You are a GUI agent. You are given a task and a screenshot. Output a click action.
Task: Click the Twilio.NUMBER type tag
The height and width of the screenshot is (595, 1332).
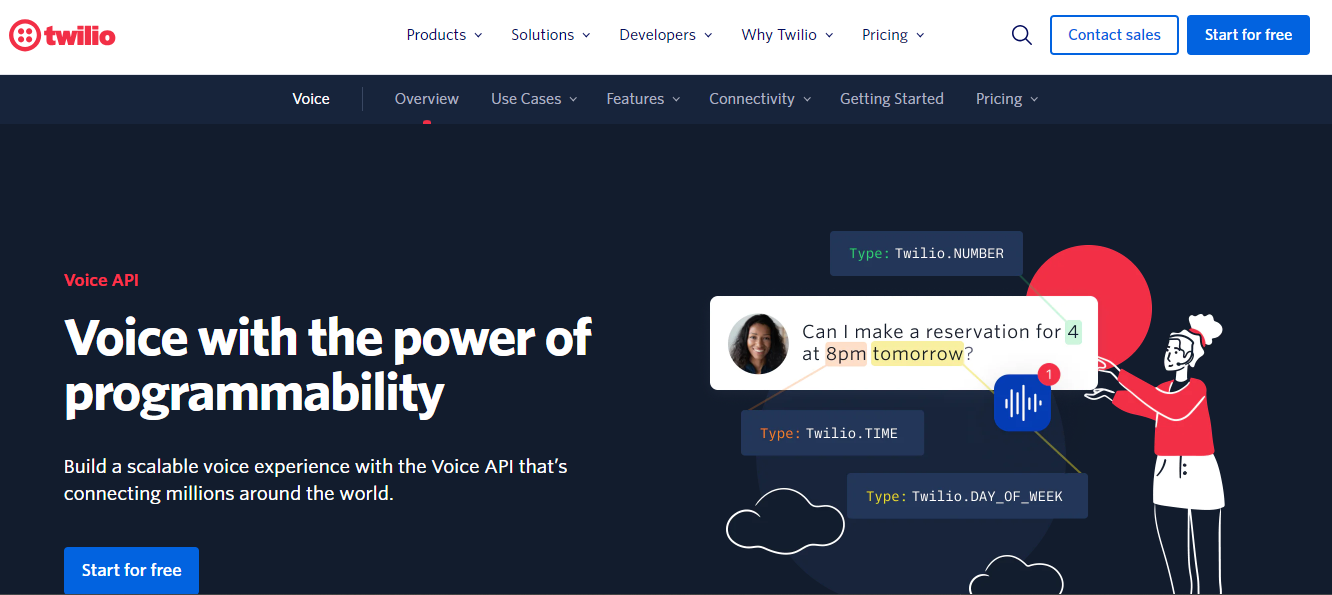pyautogui.click(x=926, y=254)
